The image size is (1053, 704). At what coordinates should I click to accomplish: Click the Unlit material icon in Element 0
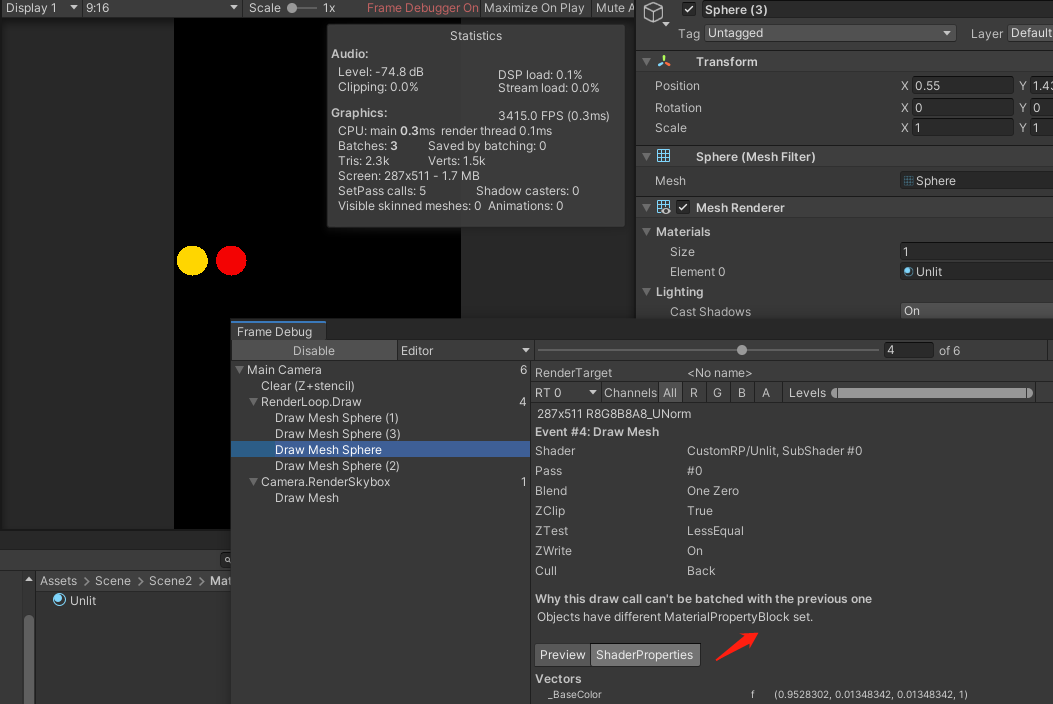(x=908, y=272)
